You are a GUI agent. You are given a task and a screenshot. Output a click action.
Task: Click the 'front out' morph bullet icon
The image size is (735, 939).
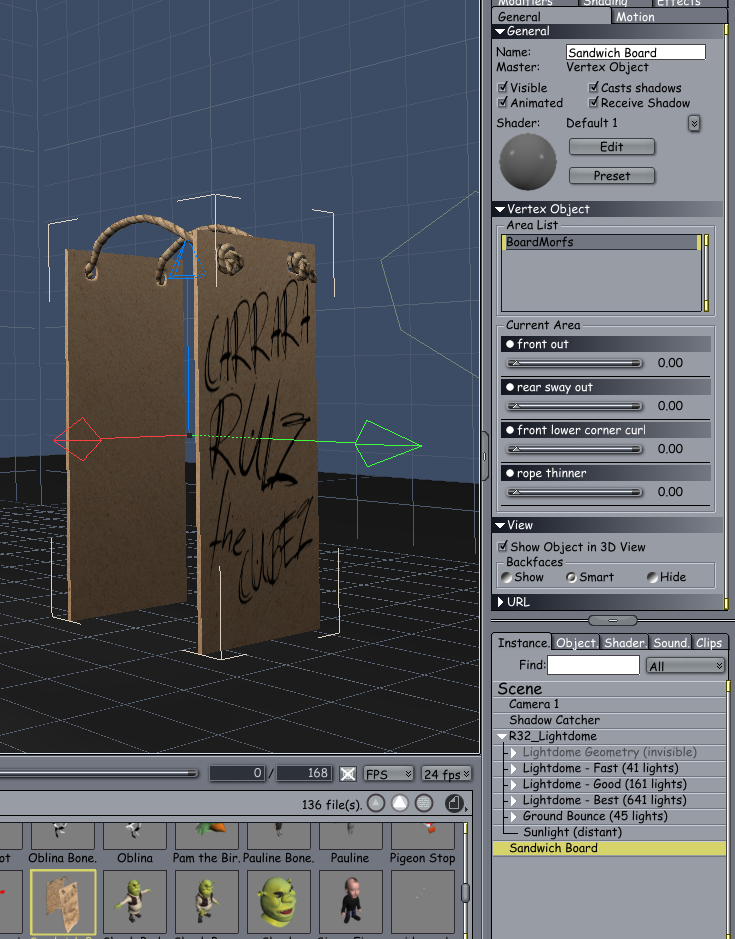tap(510, 344)
